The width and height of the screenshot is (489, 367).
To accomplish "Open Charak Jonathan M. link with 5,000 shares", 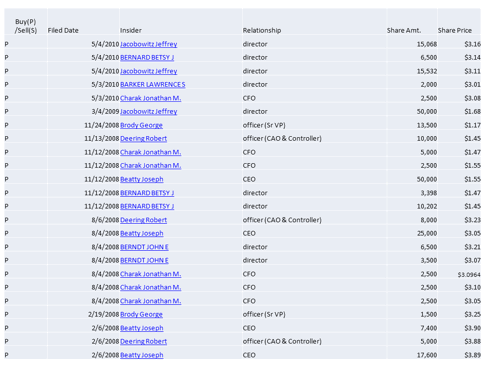I will [x=150, y=152].
